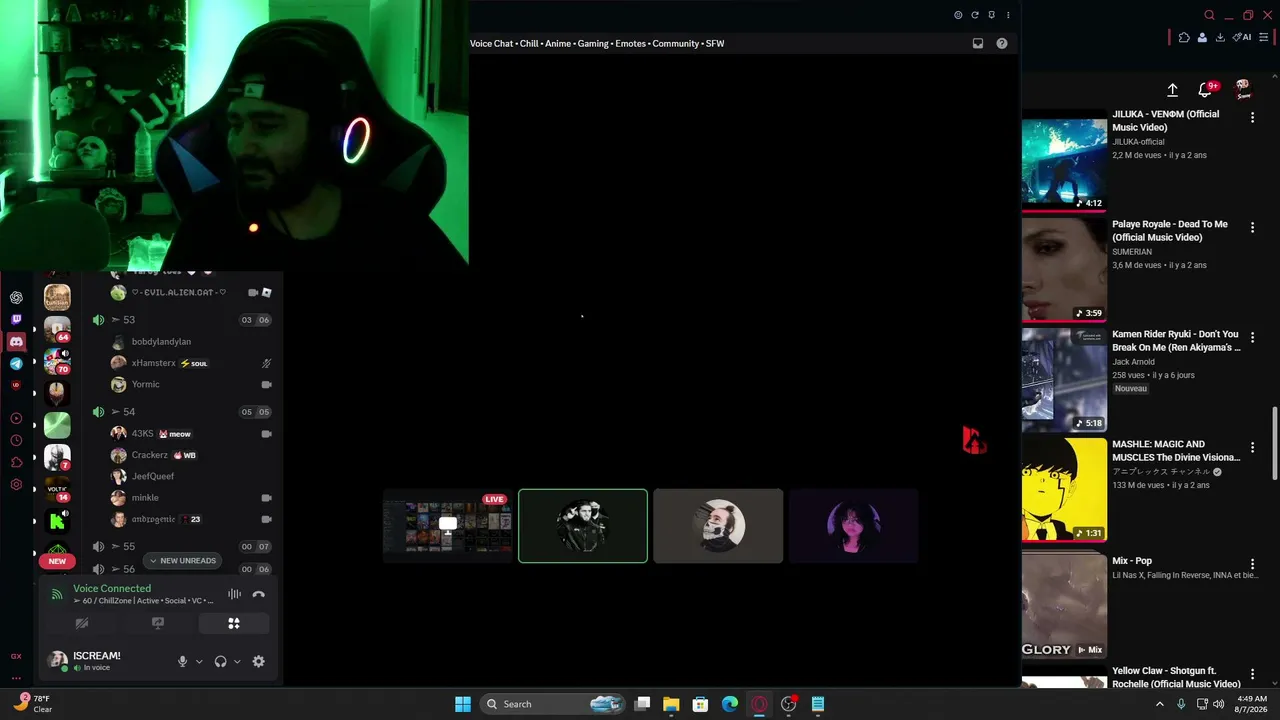Open microphone input options dropdown

[199, 661]
